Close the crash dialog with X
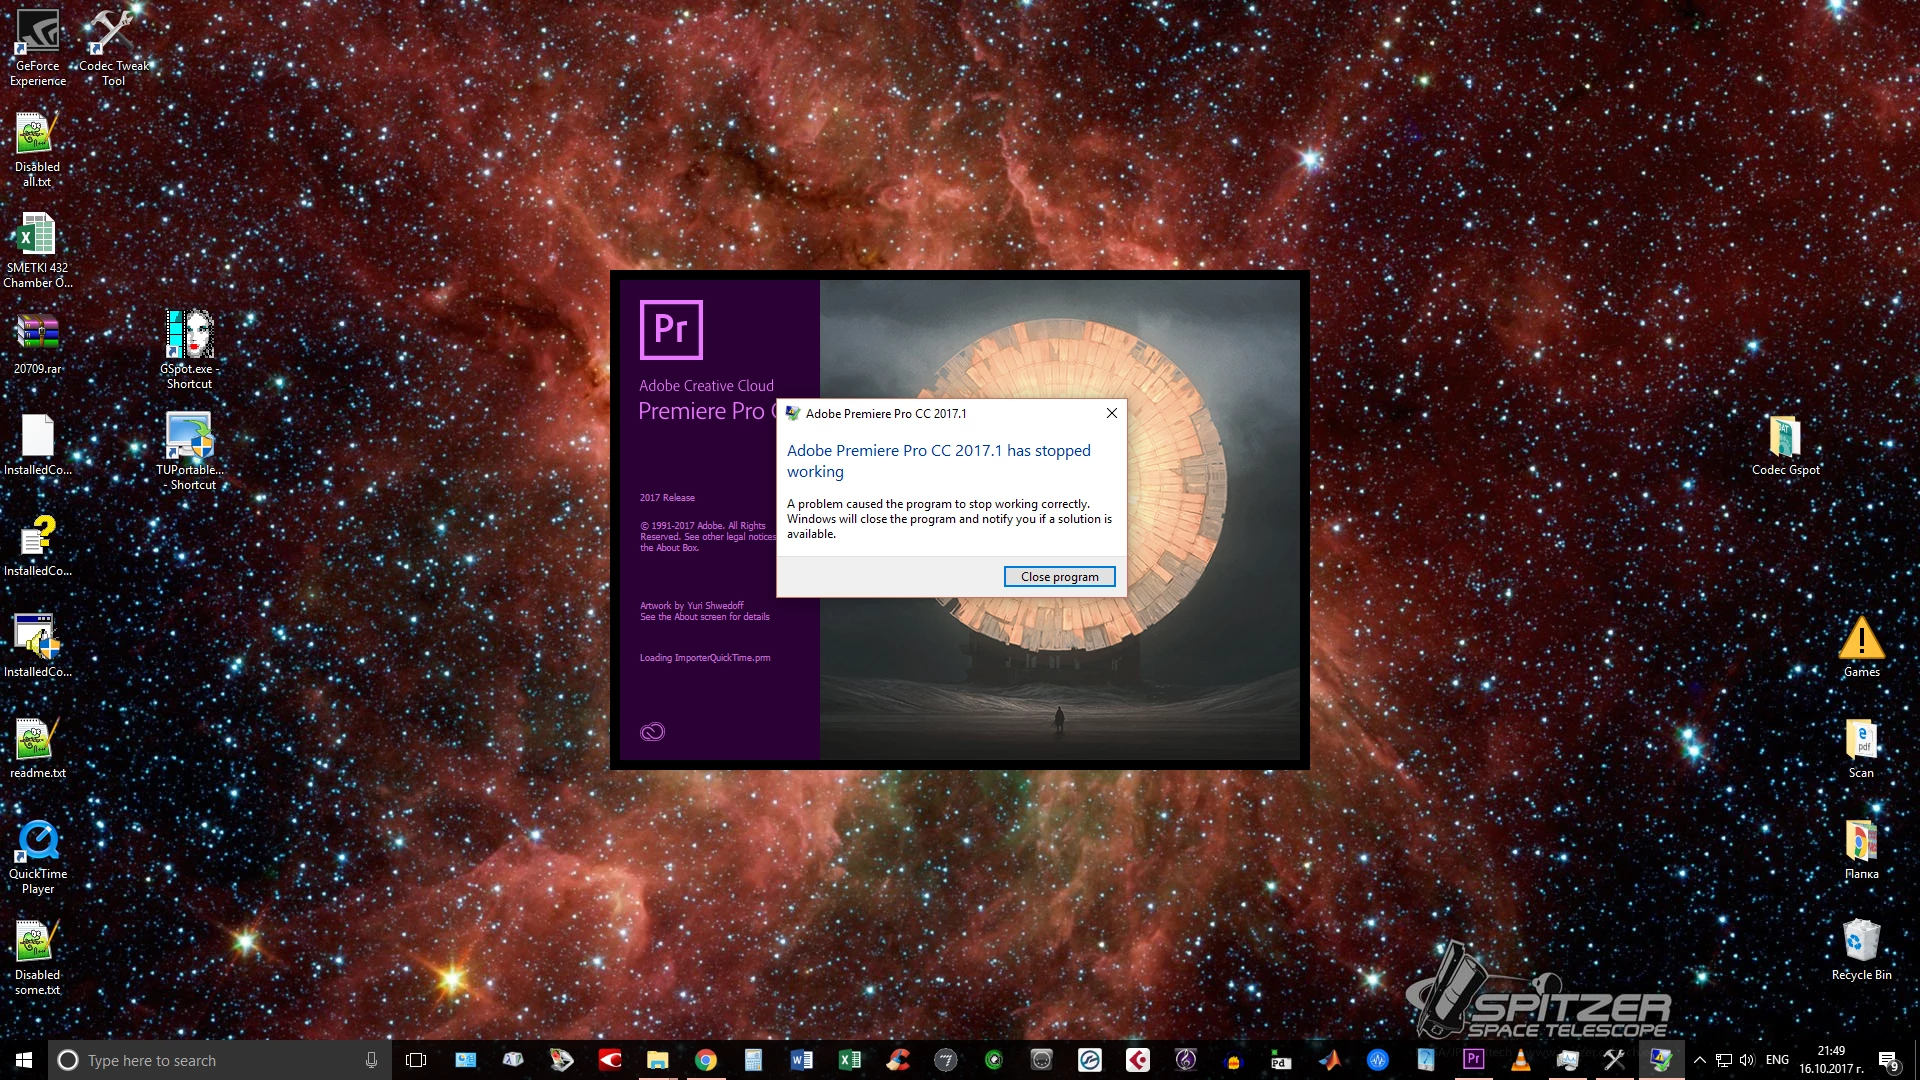 pyautogui.click(x=1111, y=413)
